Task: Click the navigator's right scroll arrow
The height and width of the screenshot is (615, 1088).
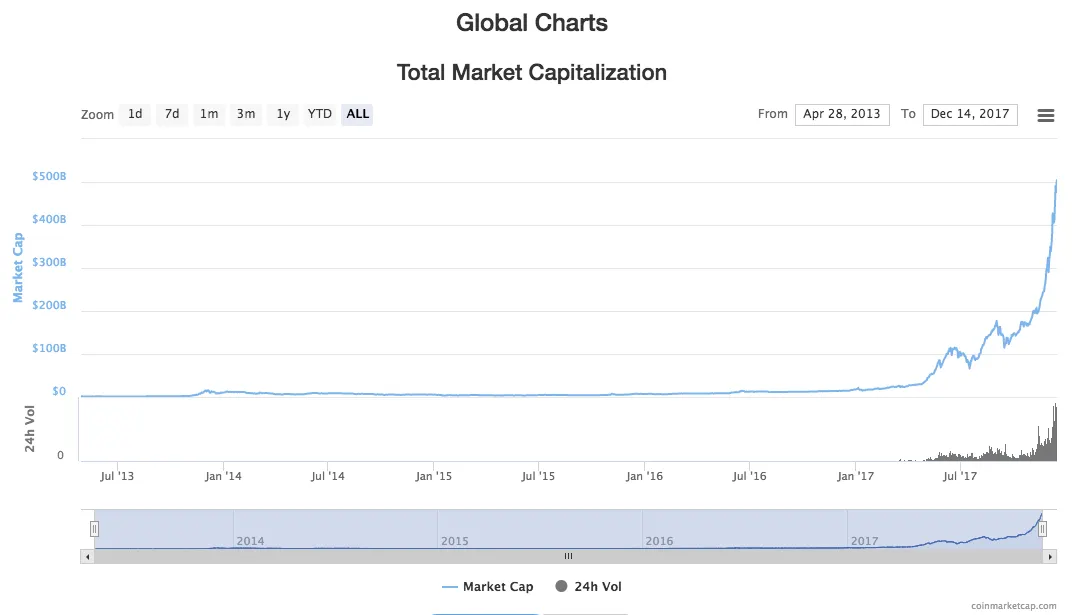Action: [x=1049, y=556]
